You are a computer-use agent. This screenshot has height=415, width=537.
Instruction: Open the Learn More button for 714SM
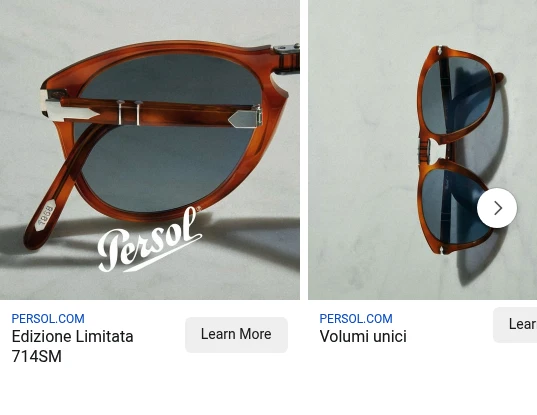click(236, 335)
